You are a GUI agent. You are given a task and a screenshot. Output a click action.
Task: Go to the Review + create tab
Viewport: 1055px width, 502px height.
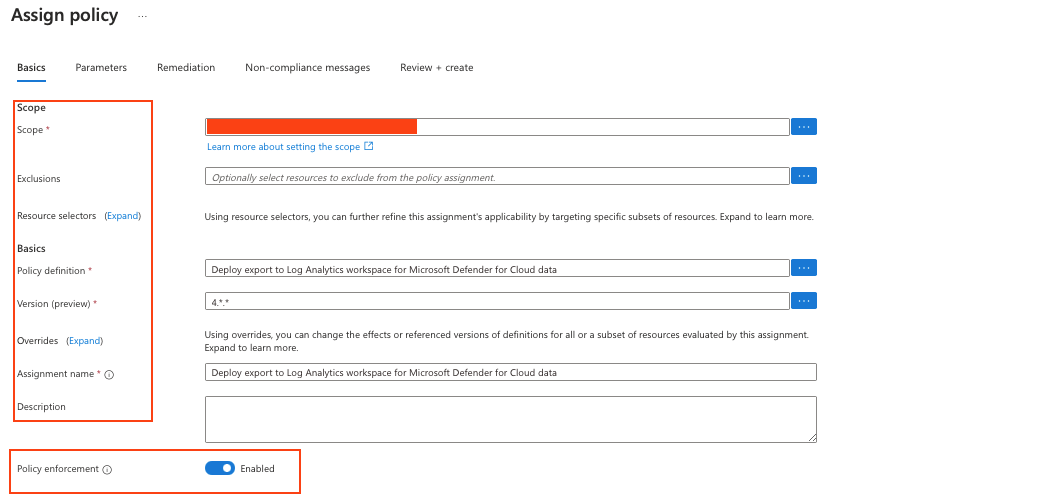437,67
